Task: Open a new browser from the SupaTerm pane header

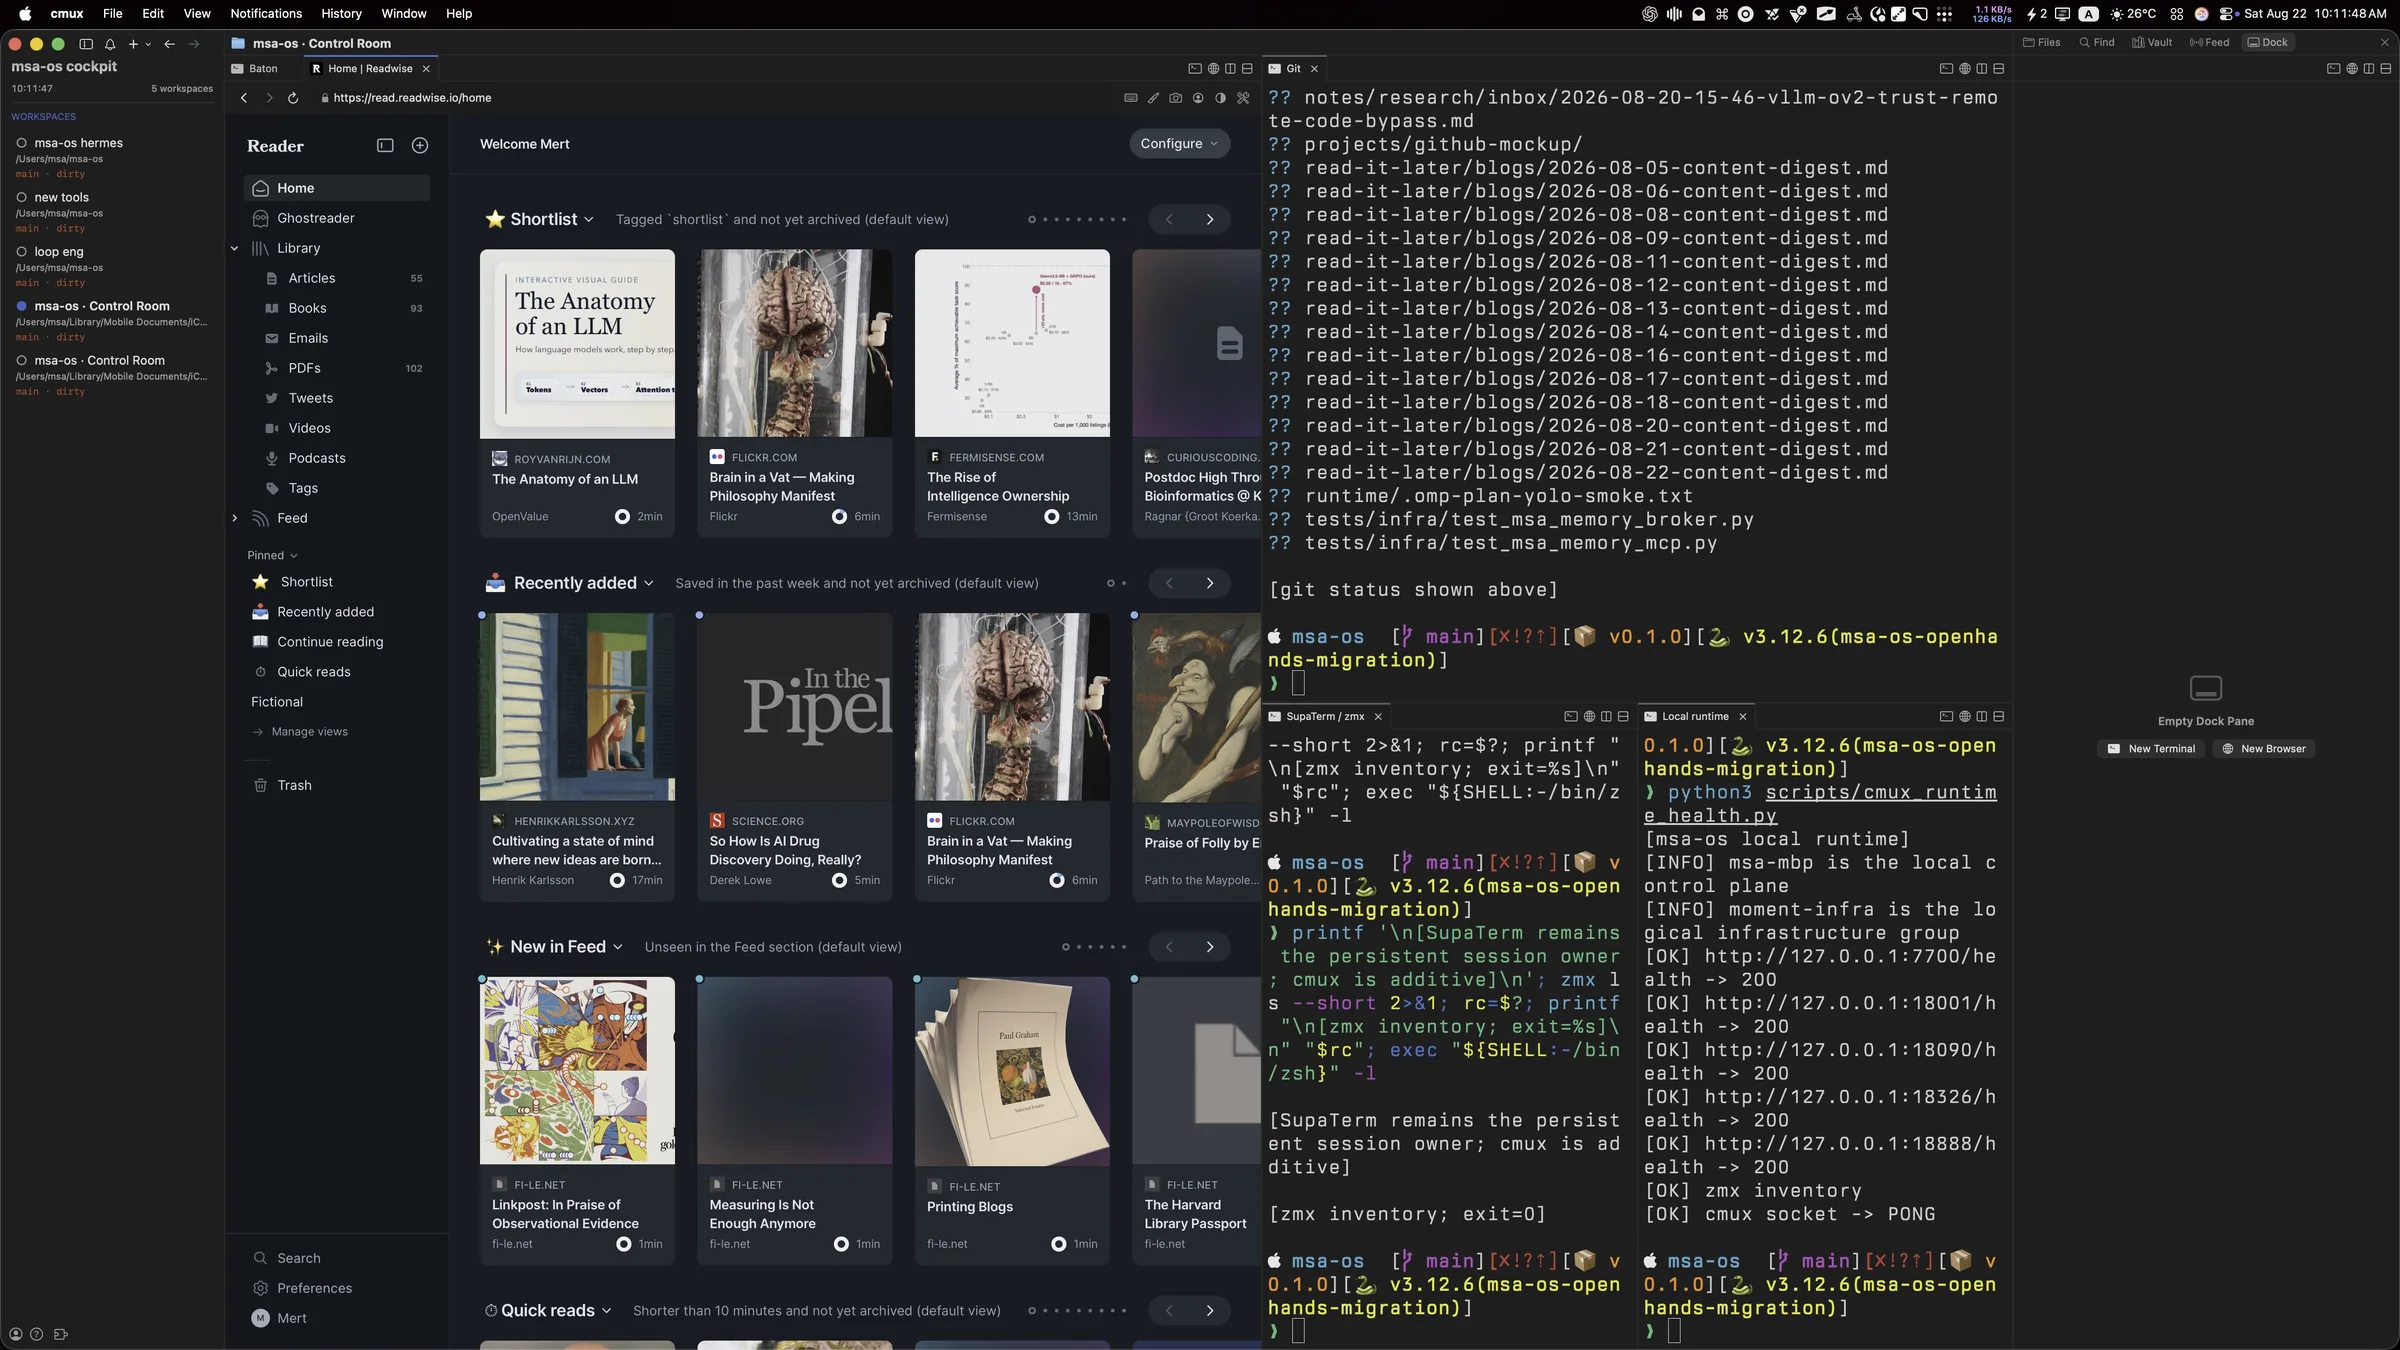Action: pyautogui.click(x=1589, y=717)
